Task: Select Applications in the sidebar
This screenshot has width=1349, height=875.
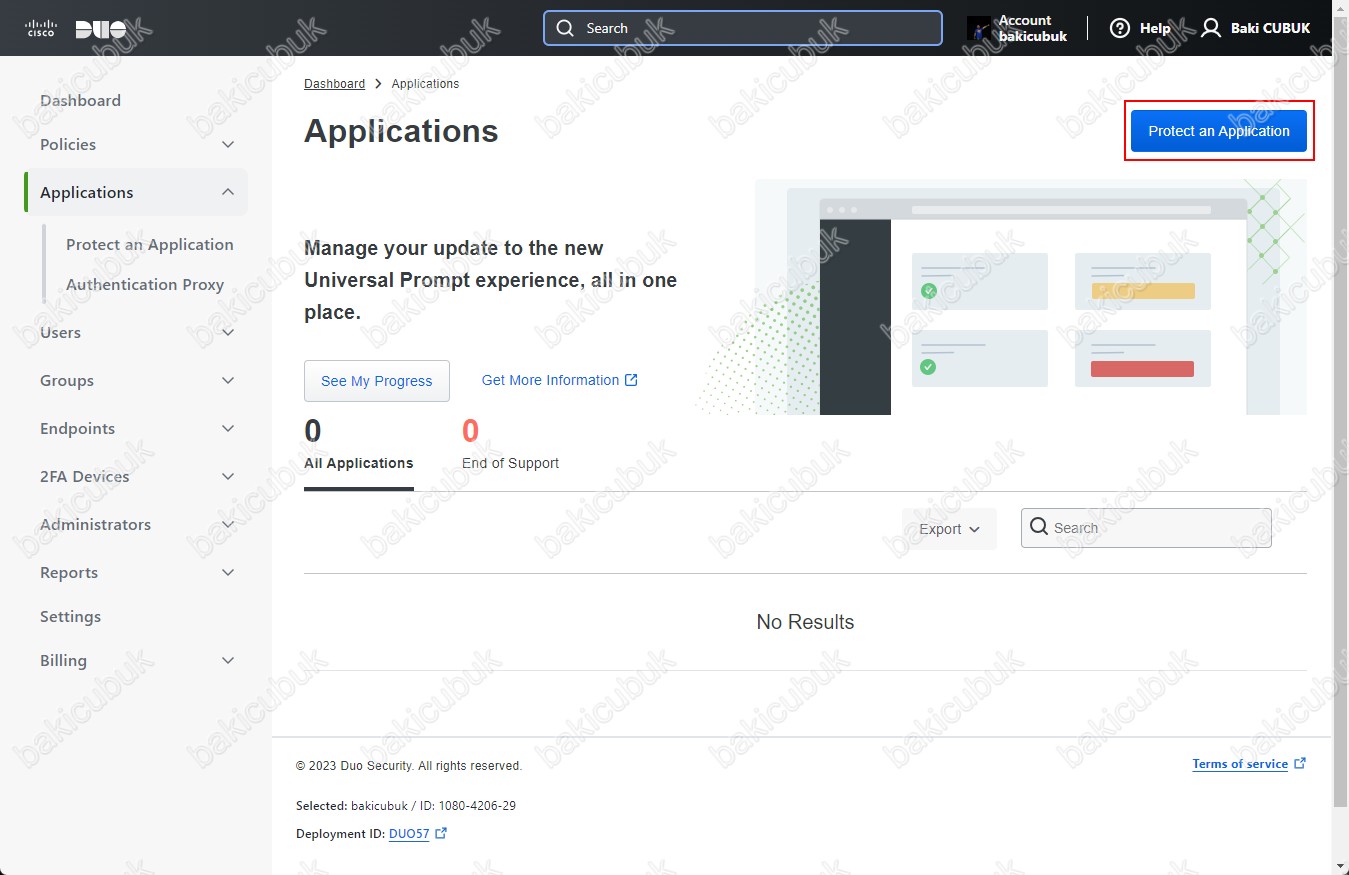Action: click(x=86, y=192)
